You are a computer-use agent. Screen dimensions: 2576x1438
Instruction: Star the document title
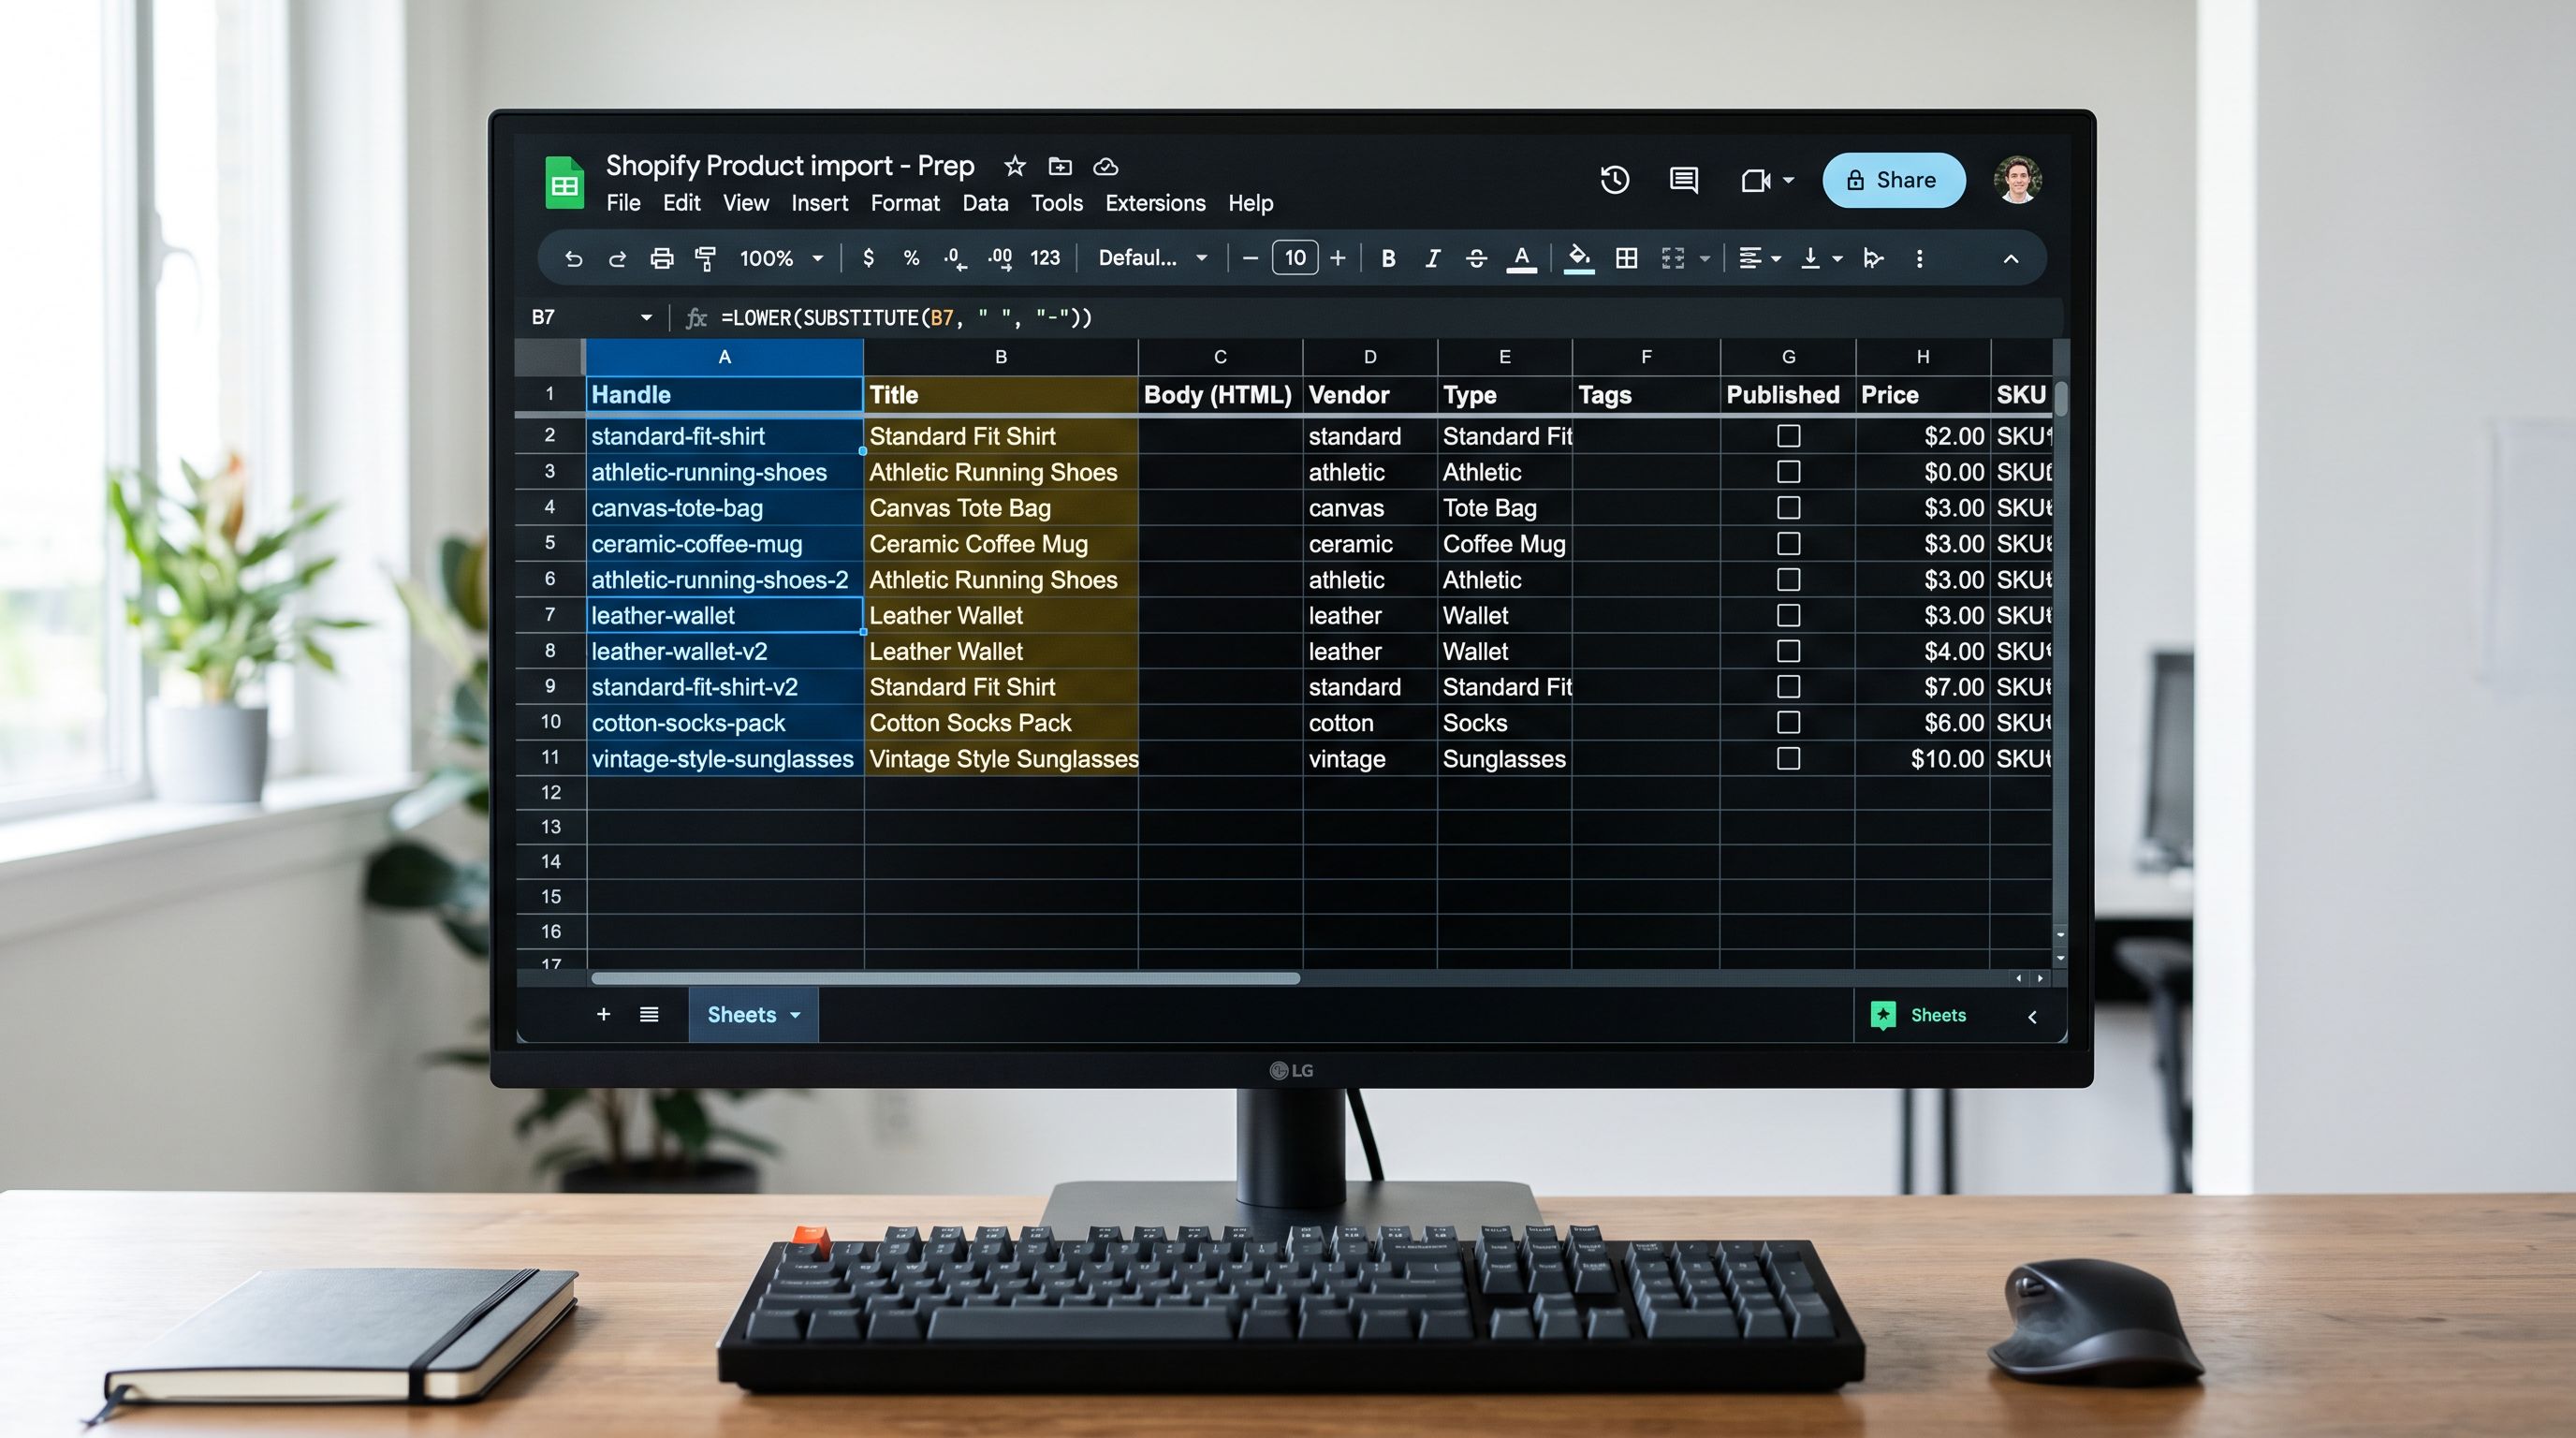coord(1015,166)
